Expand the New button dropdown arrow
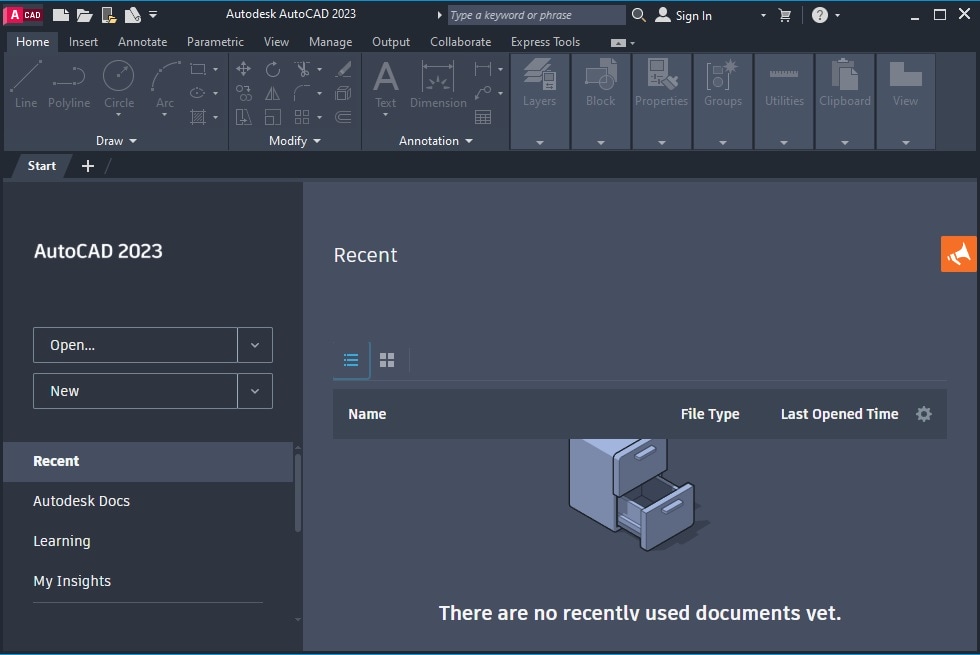The width and height of the screenshot is (980, 655). coord(255,391)
